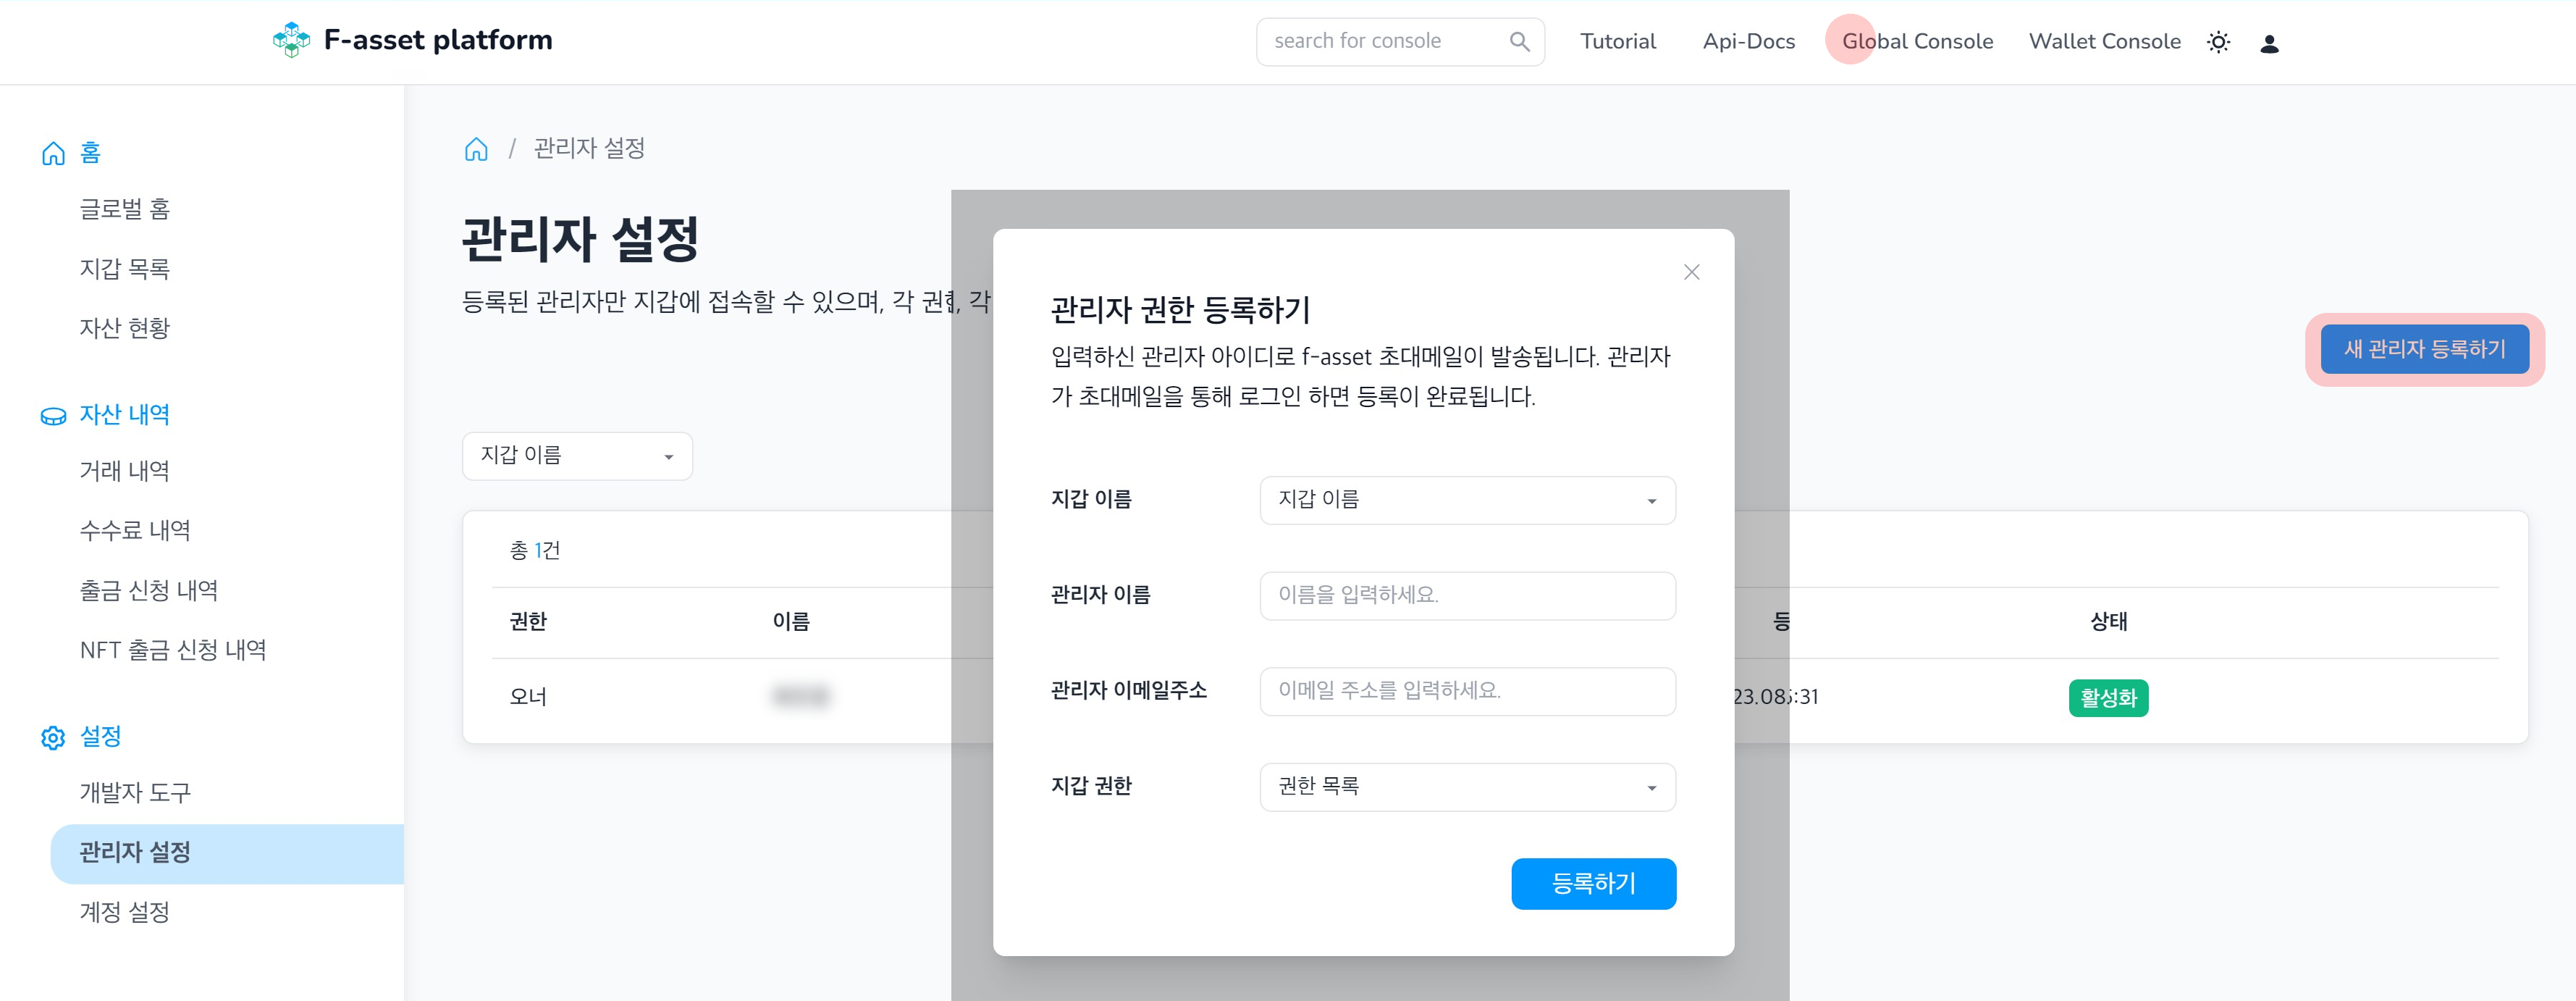The height and width of the screenshot is (1001, 2576).
Task: Click 새 관리자 등록하기 button
Action: point(2424,349)
